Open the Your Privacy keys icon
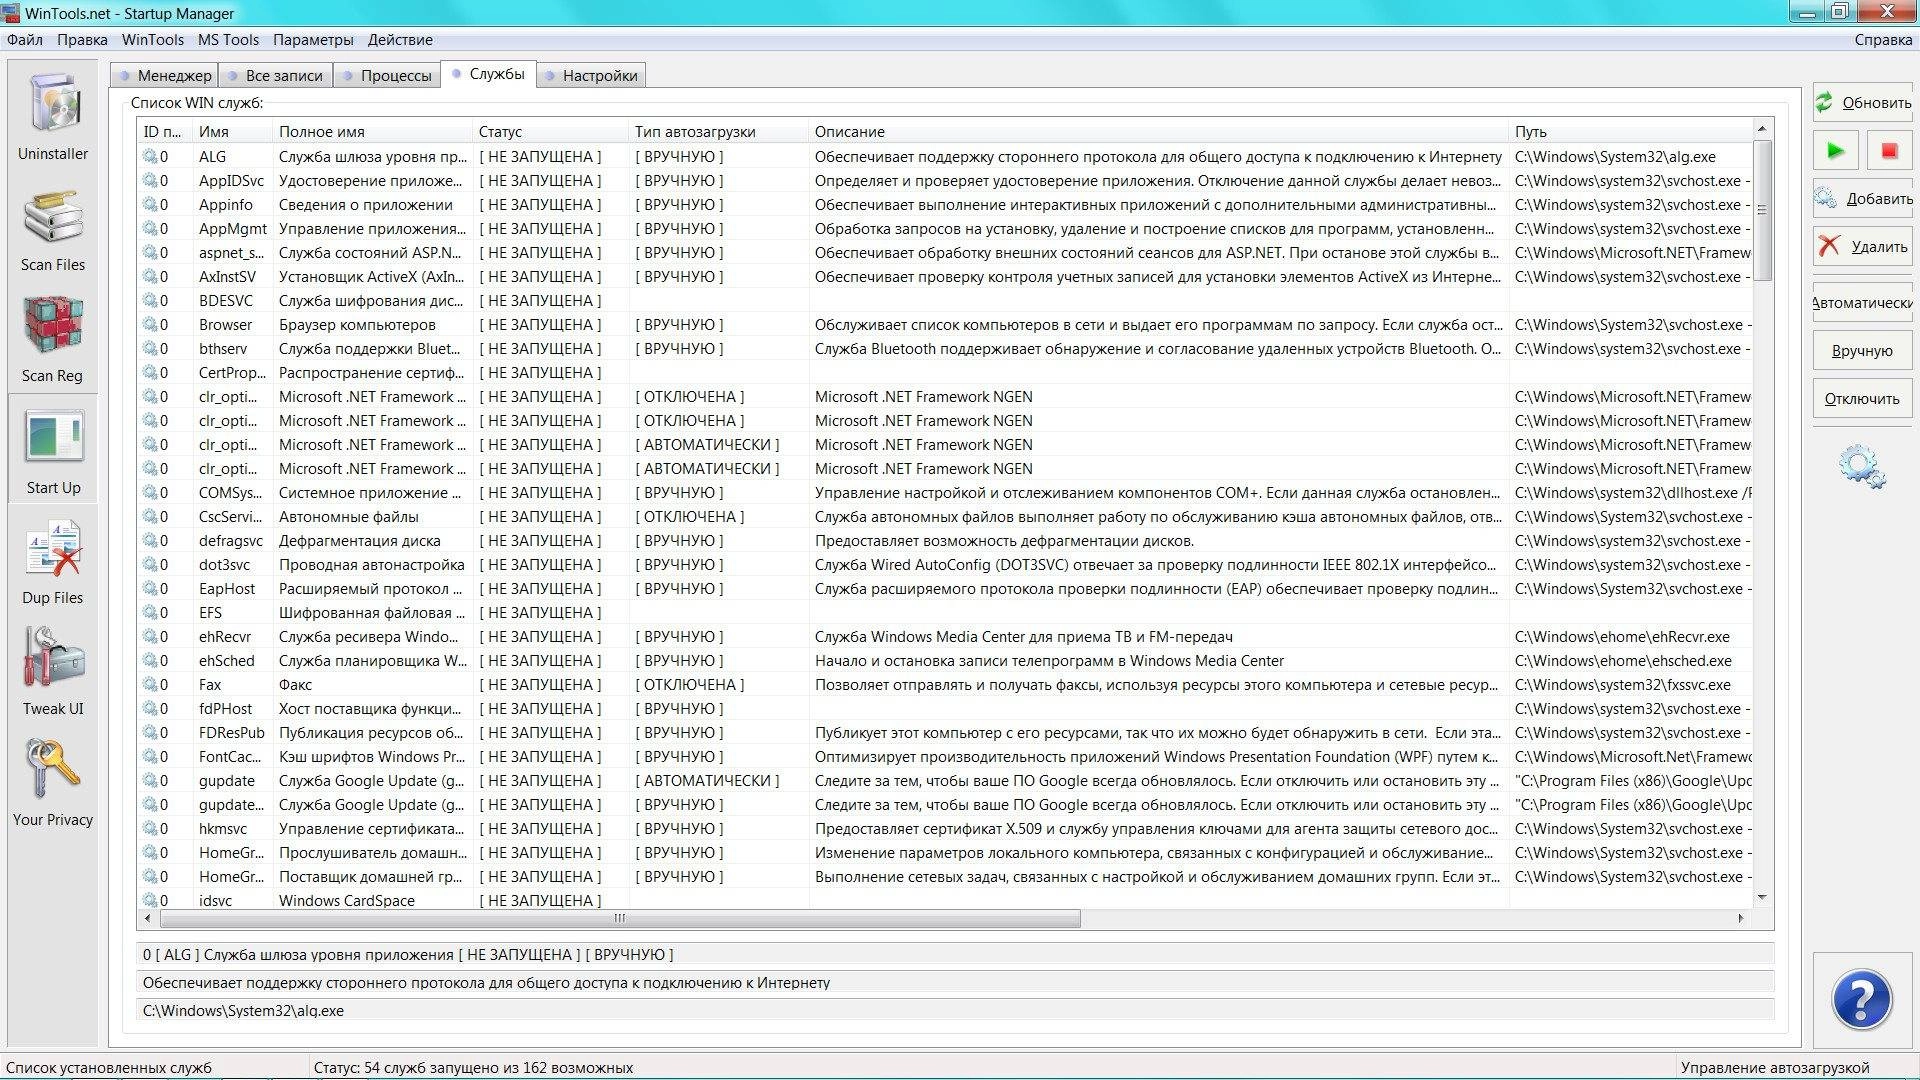Image resolution: width=1920 pixels, height=1080 pixels. [x=53, y=770]
